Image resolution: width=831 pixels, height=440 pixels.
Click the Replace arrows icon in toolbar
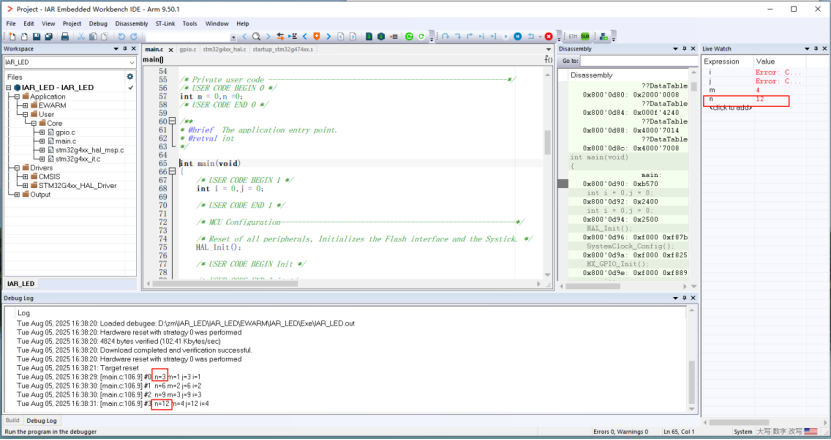[x=280, y=37]
